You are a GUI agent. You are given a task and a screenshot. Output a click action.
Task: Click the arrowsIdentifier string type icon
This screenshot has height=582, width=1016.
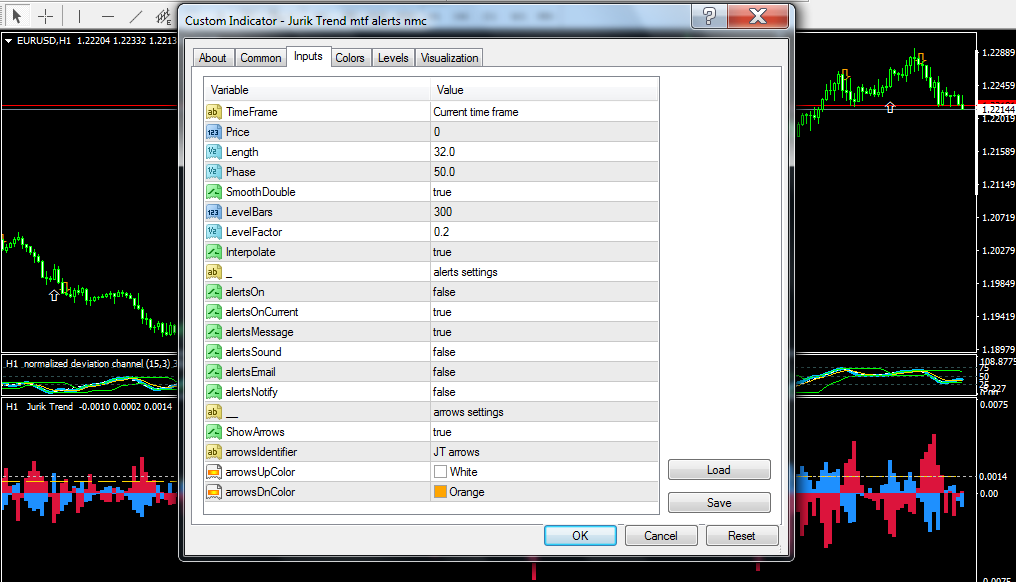(213, 452)
